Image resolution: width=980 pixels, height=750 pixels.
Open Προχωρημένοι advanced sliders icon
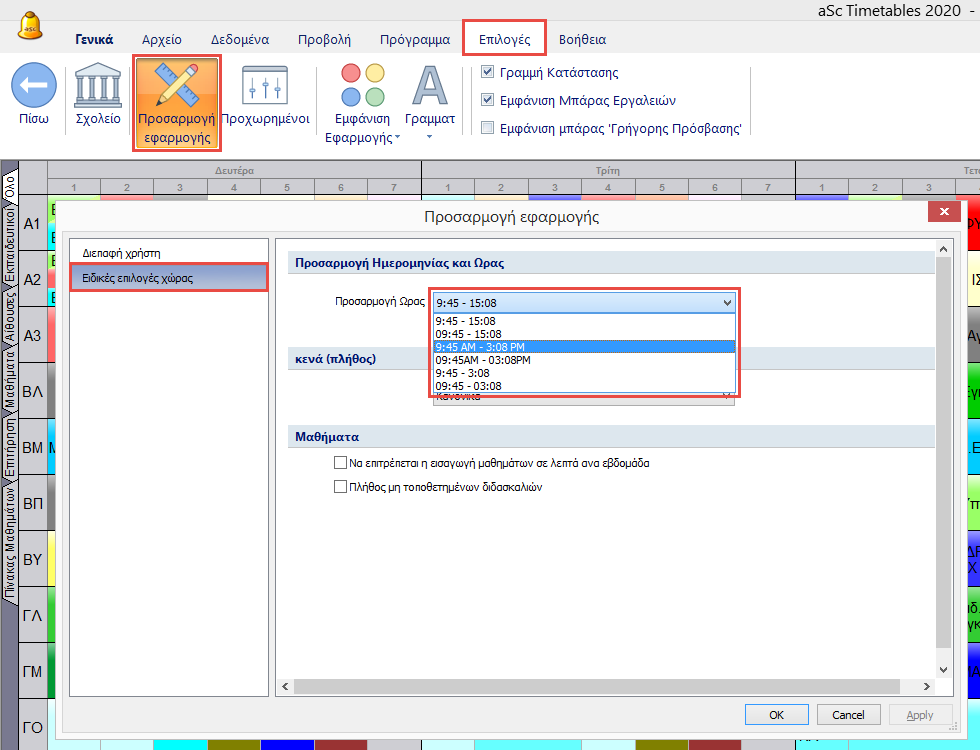pyautogui.click(x=266, y=87)
